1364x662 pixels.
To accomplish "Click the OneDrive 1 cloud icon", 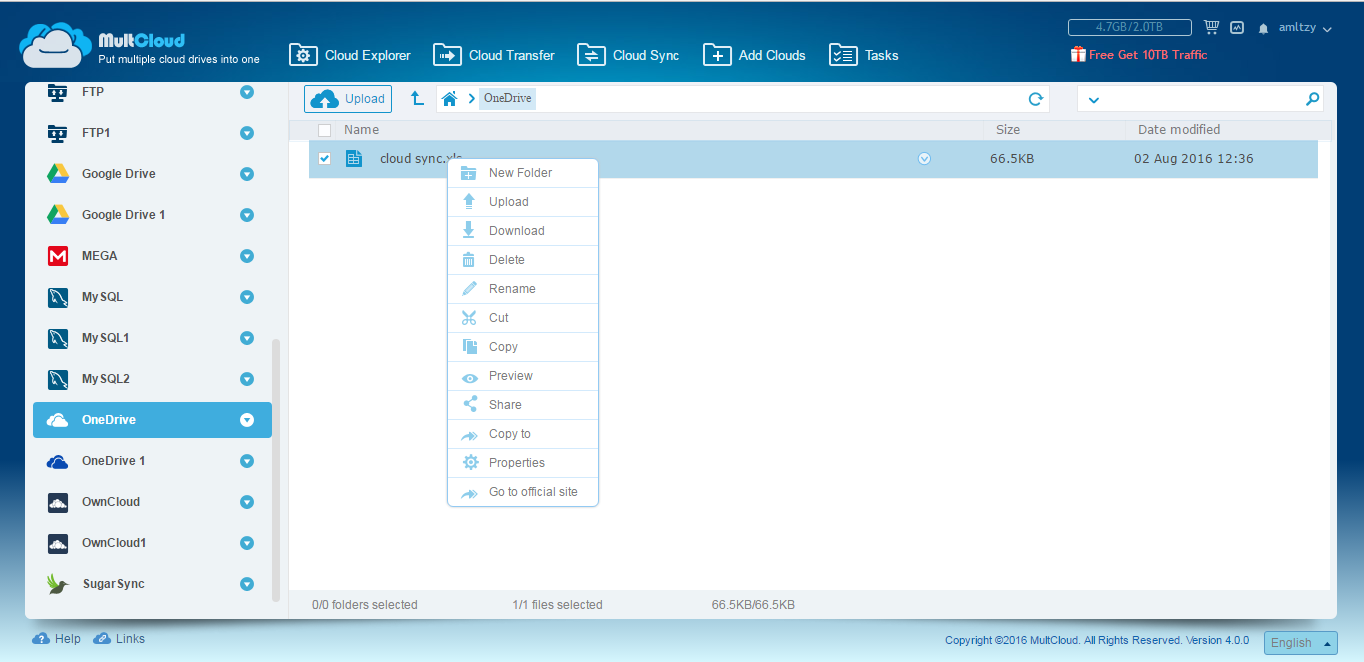I will (58, 461).
